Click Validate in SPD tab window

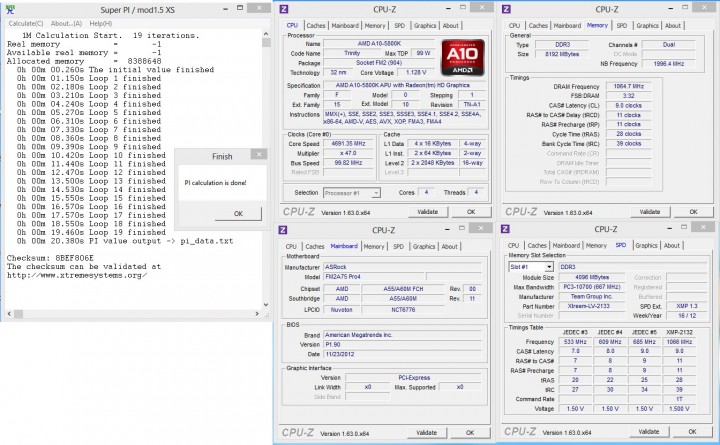click(x=649, y=432)
